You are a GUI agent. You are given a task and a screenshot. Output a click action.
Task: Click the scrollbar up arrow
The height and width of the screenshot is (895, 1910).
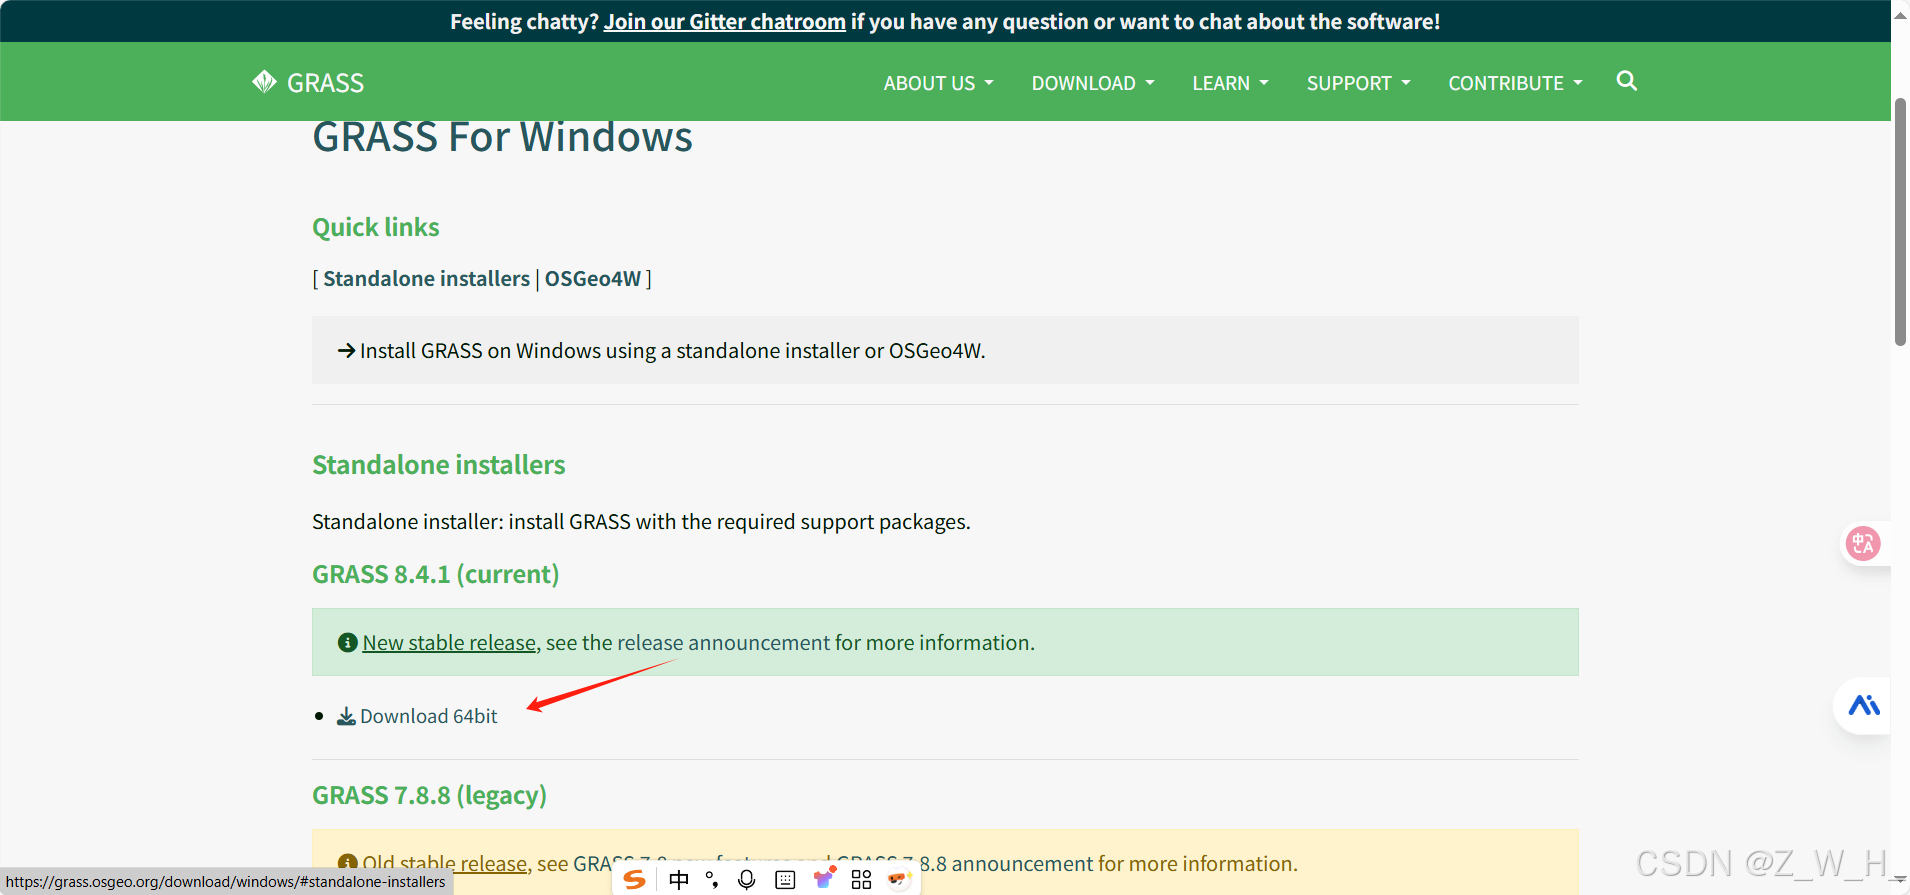click(1900, 14)
